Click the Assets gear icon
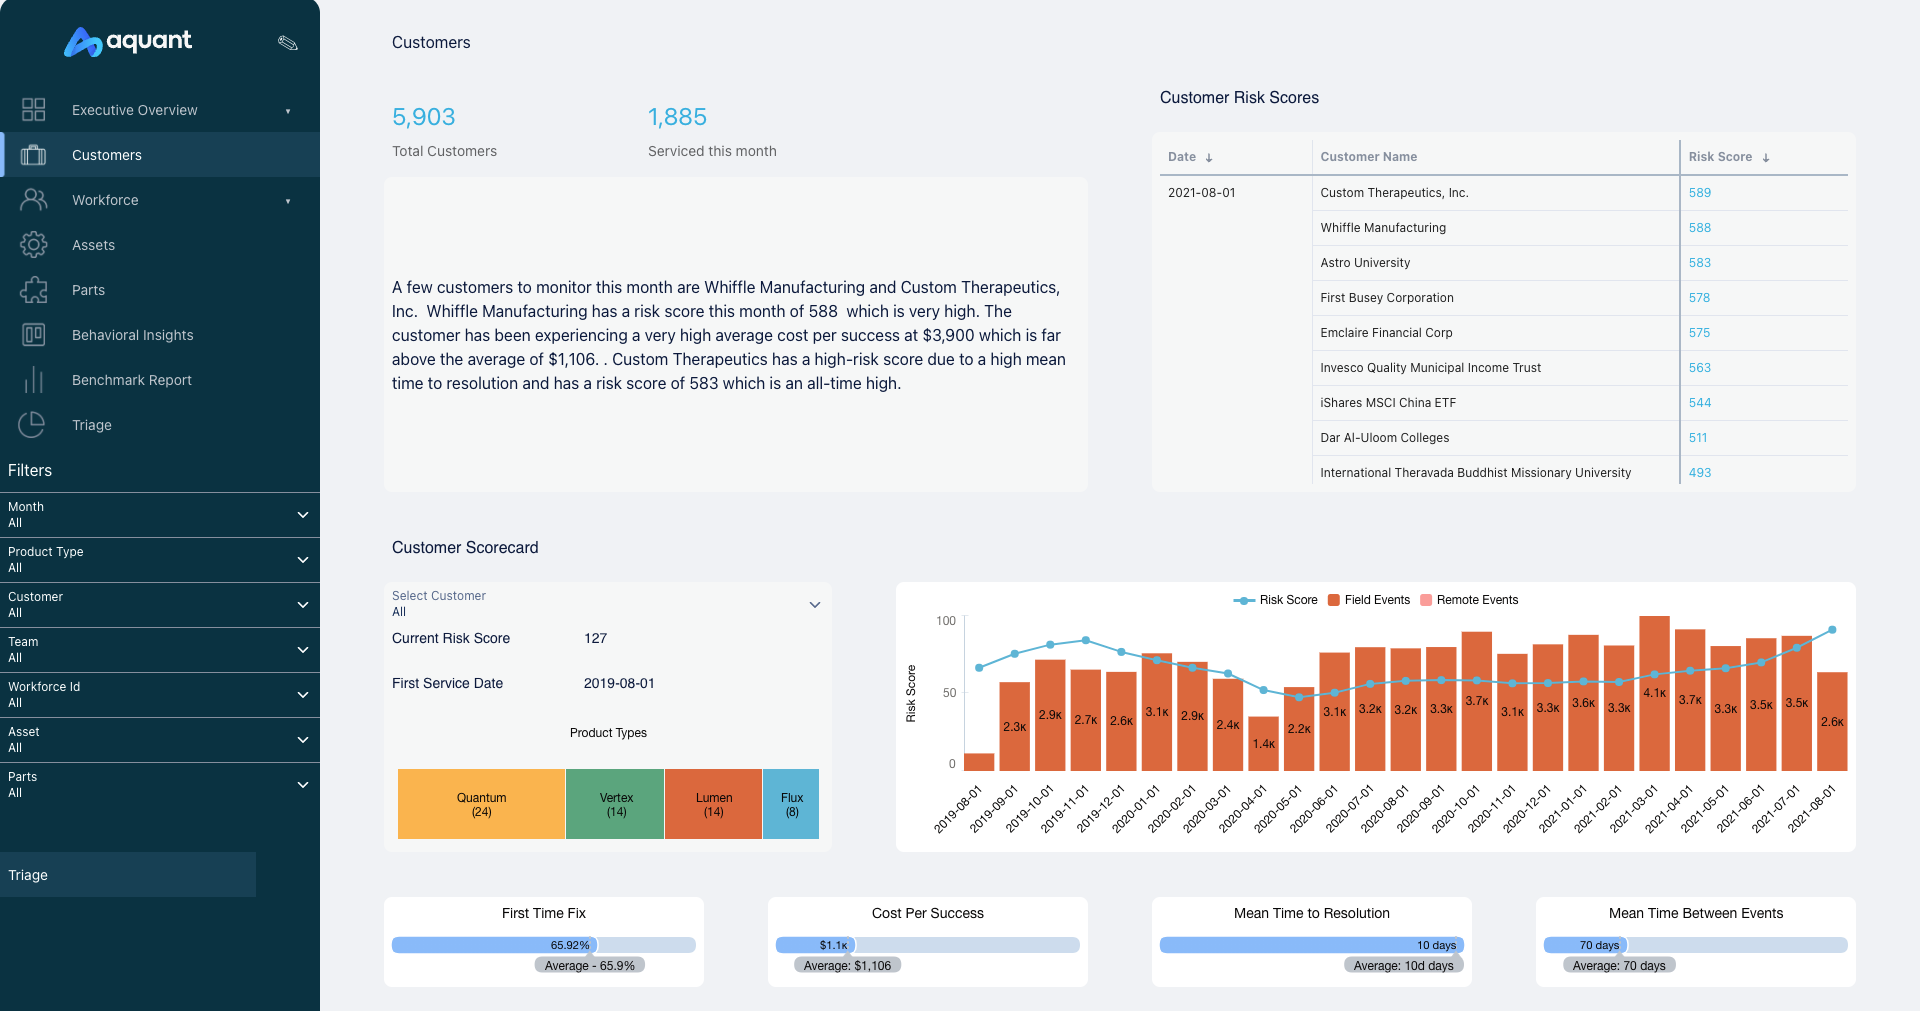 (x=33, y=245)
